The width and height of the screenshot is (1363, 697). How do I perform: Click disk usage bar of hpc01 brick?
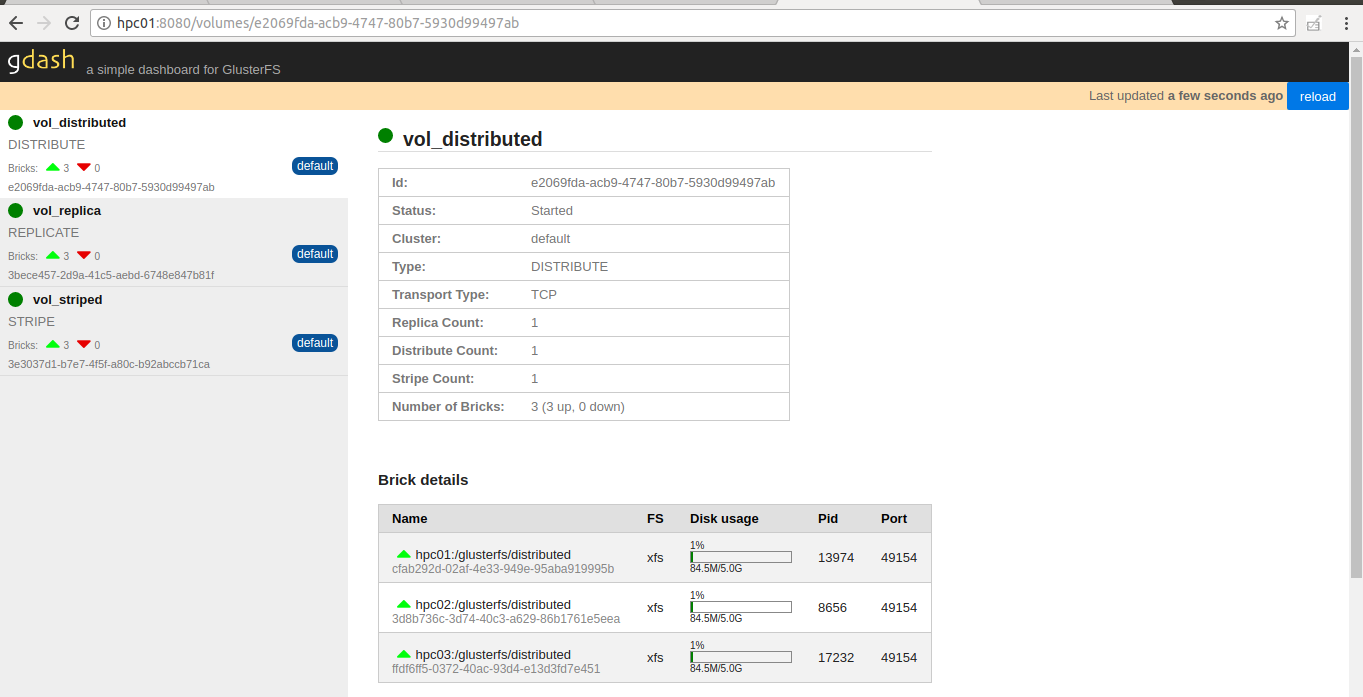(x=741, y=557)
